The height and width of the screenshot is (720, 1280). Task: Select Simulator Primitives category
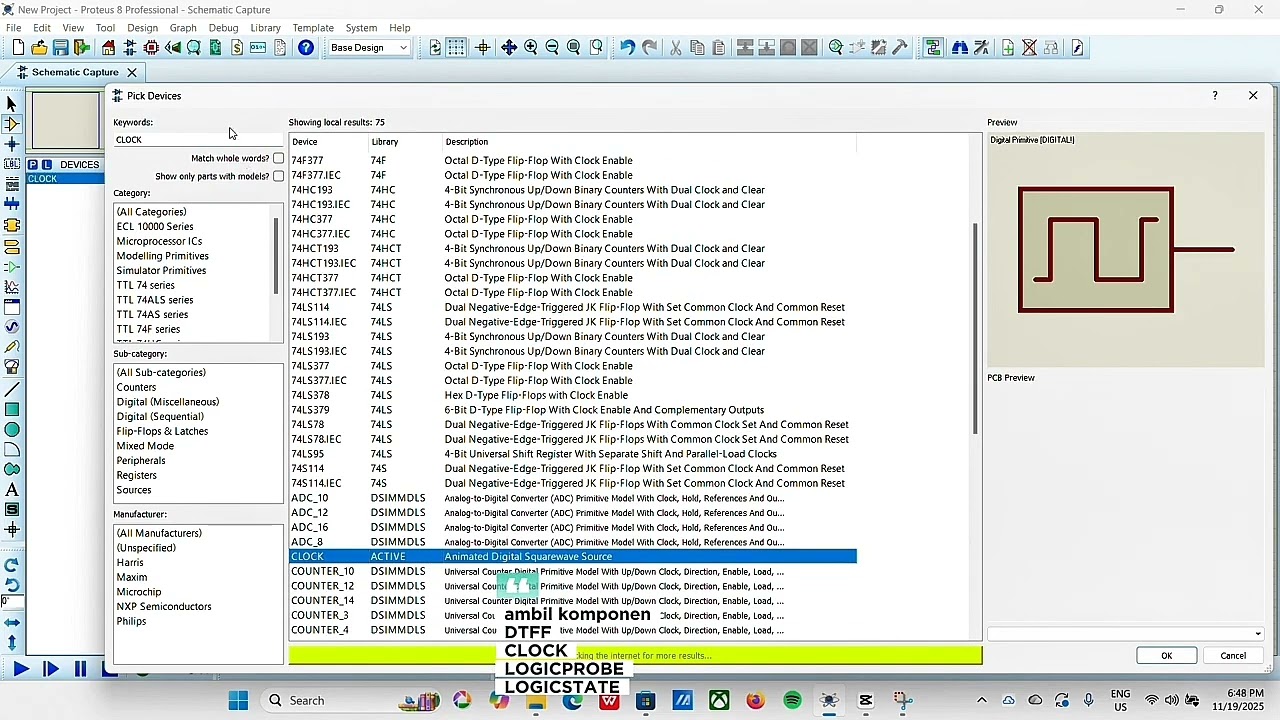tap(161, 270)
